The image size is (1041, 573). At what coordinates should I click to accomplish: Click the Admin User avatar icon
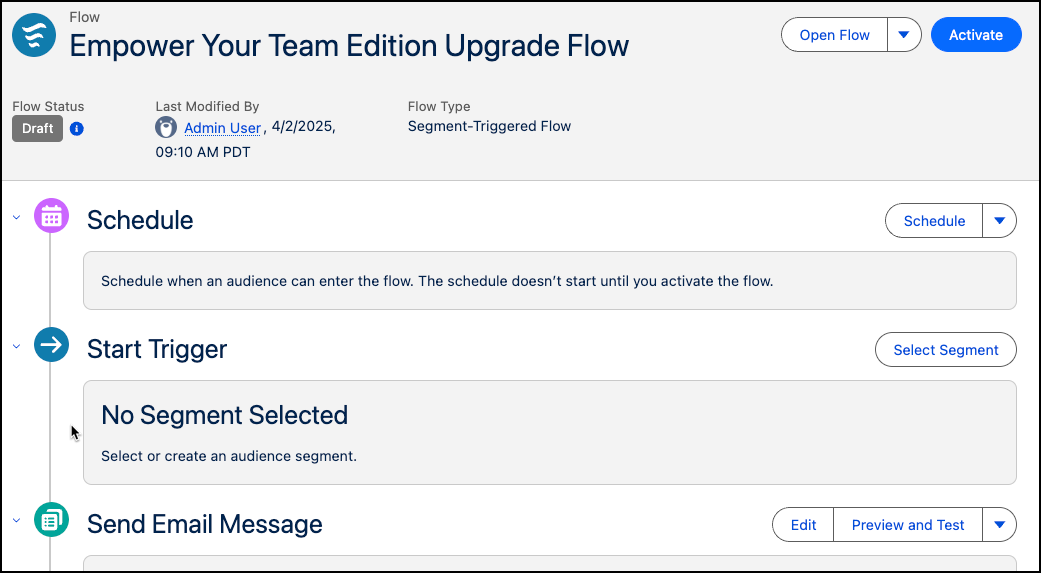[x=166, y=127]
